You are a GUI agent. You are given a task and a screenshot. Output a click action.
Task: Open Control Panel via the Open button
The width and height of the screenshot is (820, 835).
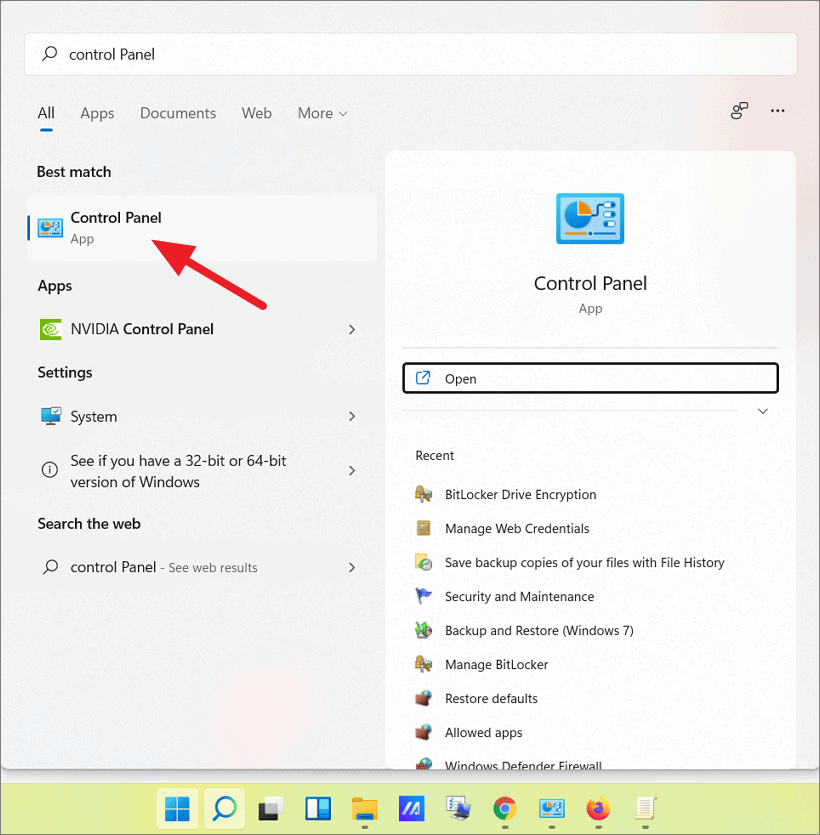590,378
